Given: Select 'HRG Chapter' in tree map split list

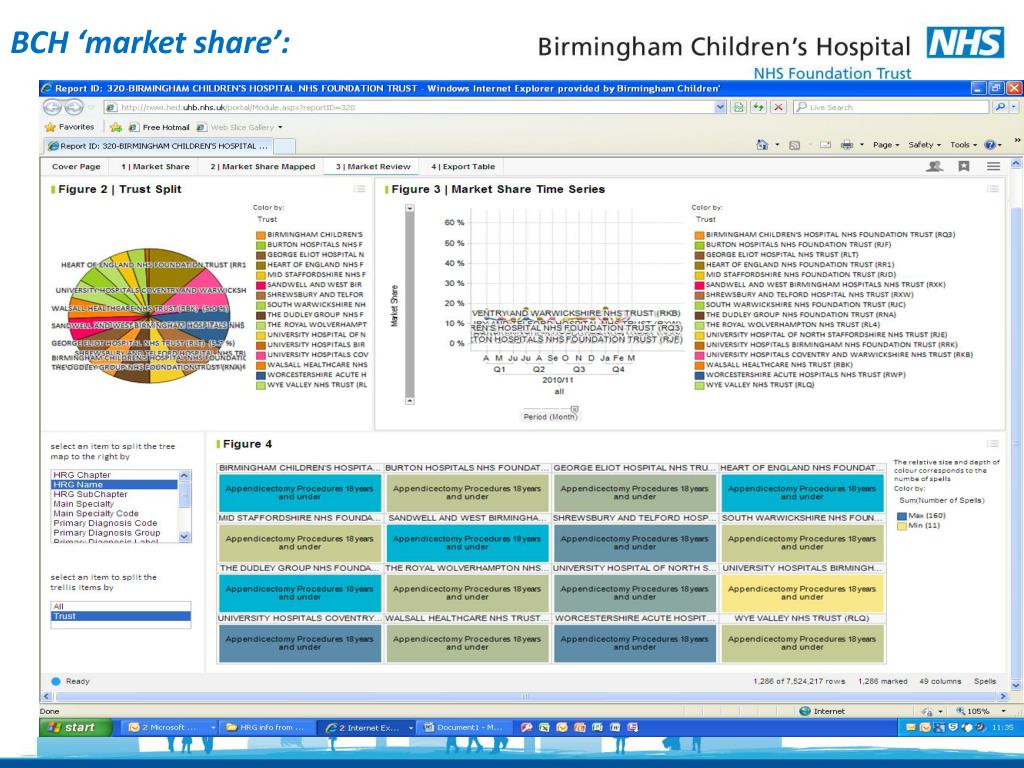Looking at the screenshot, I should pos(114,475).
